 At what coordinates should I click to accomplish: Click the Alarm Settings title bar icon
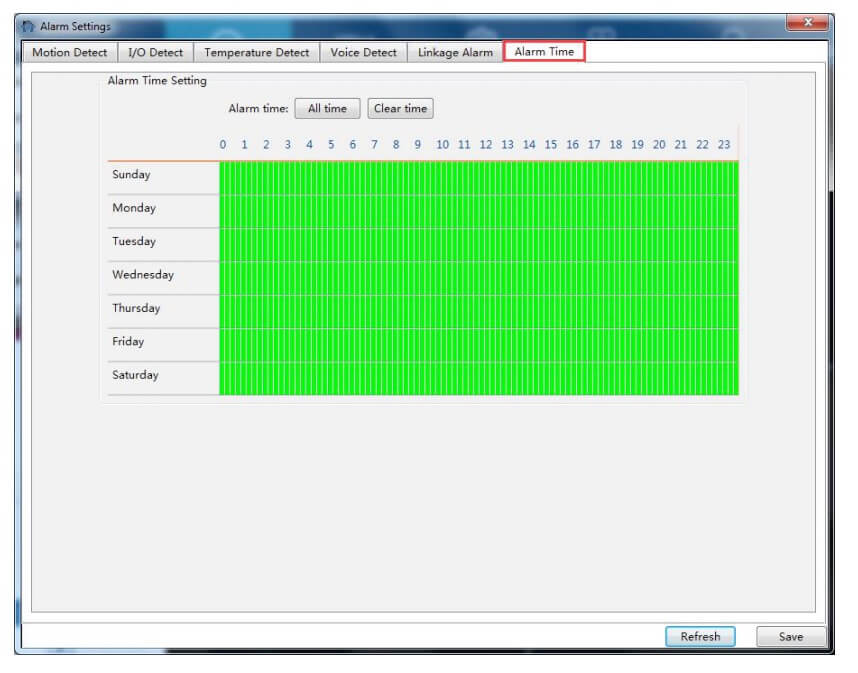tap(28, 26)
